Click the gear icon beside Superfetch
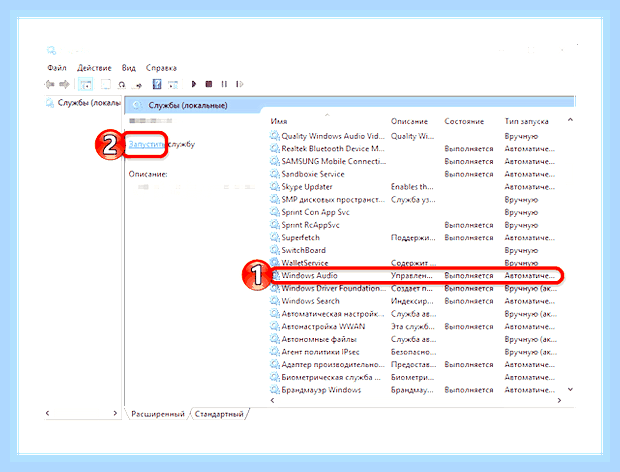Screen dimensions: 620x472 point(274,237)
